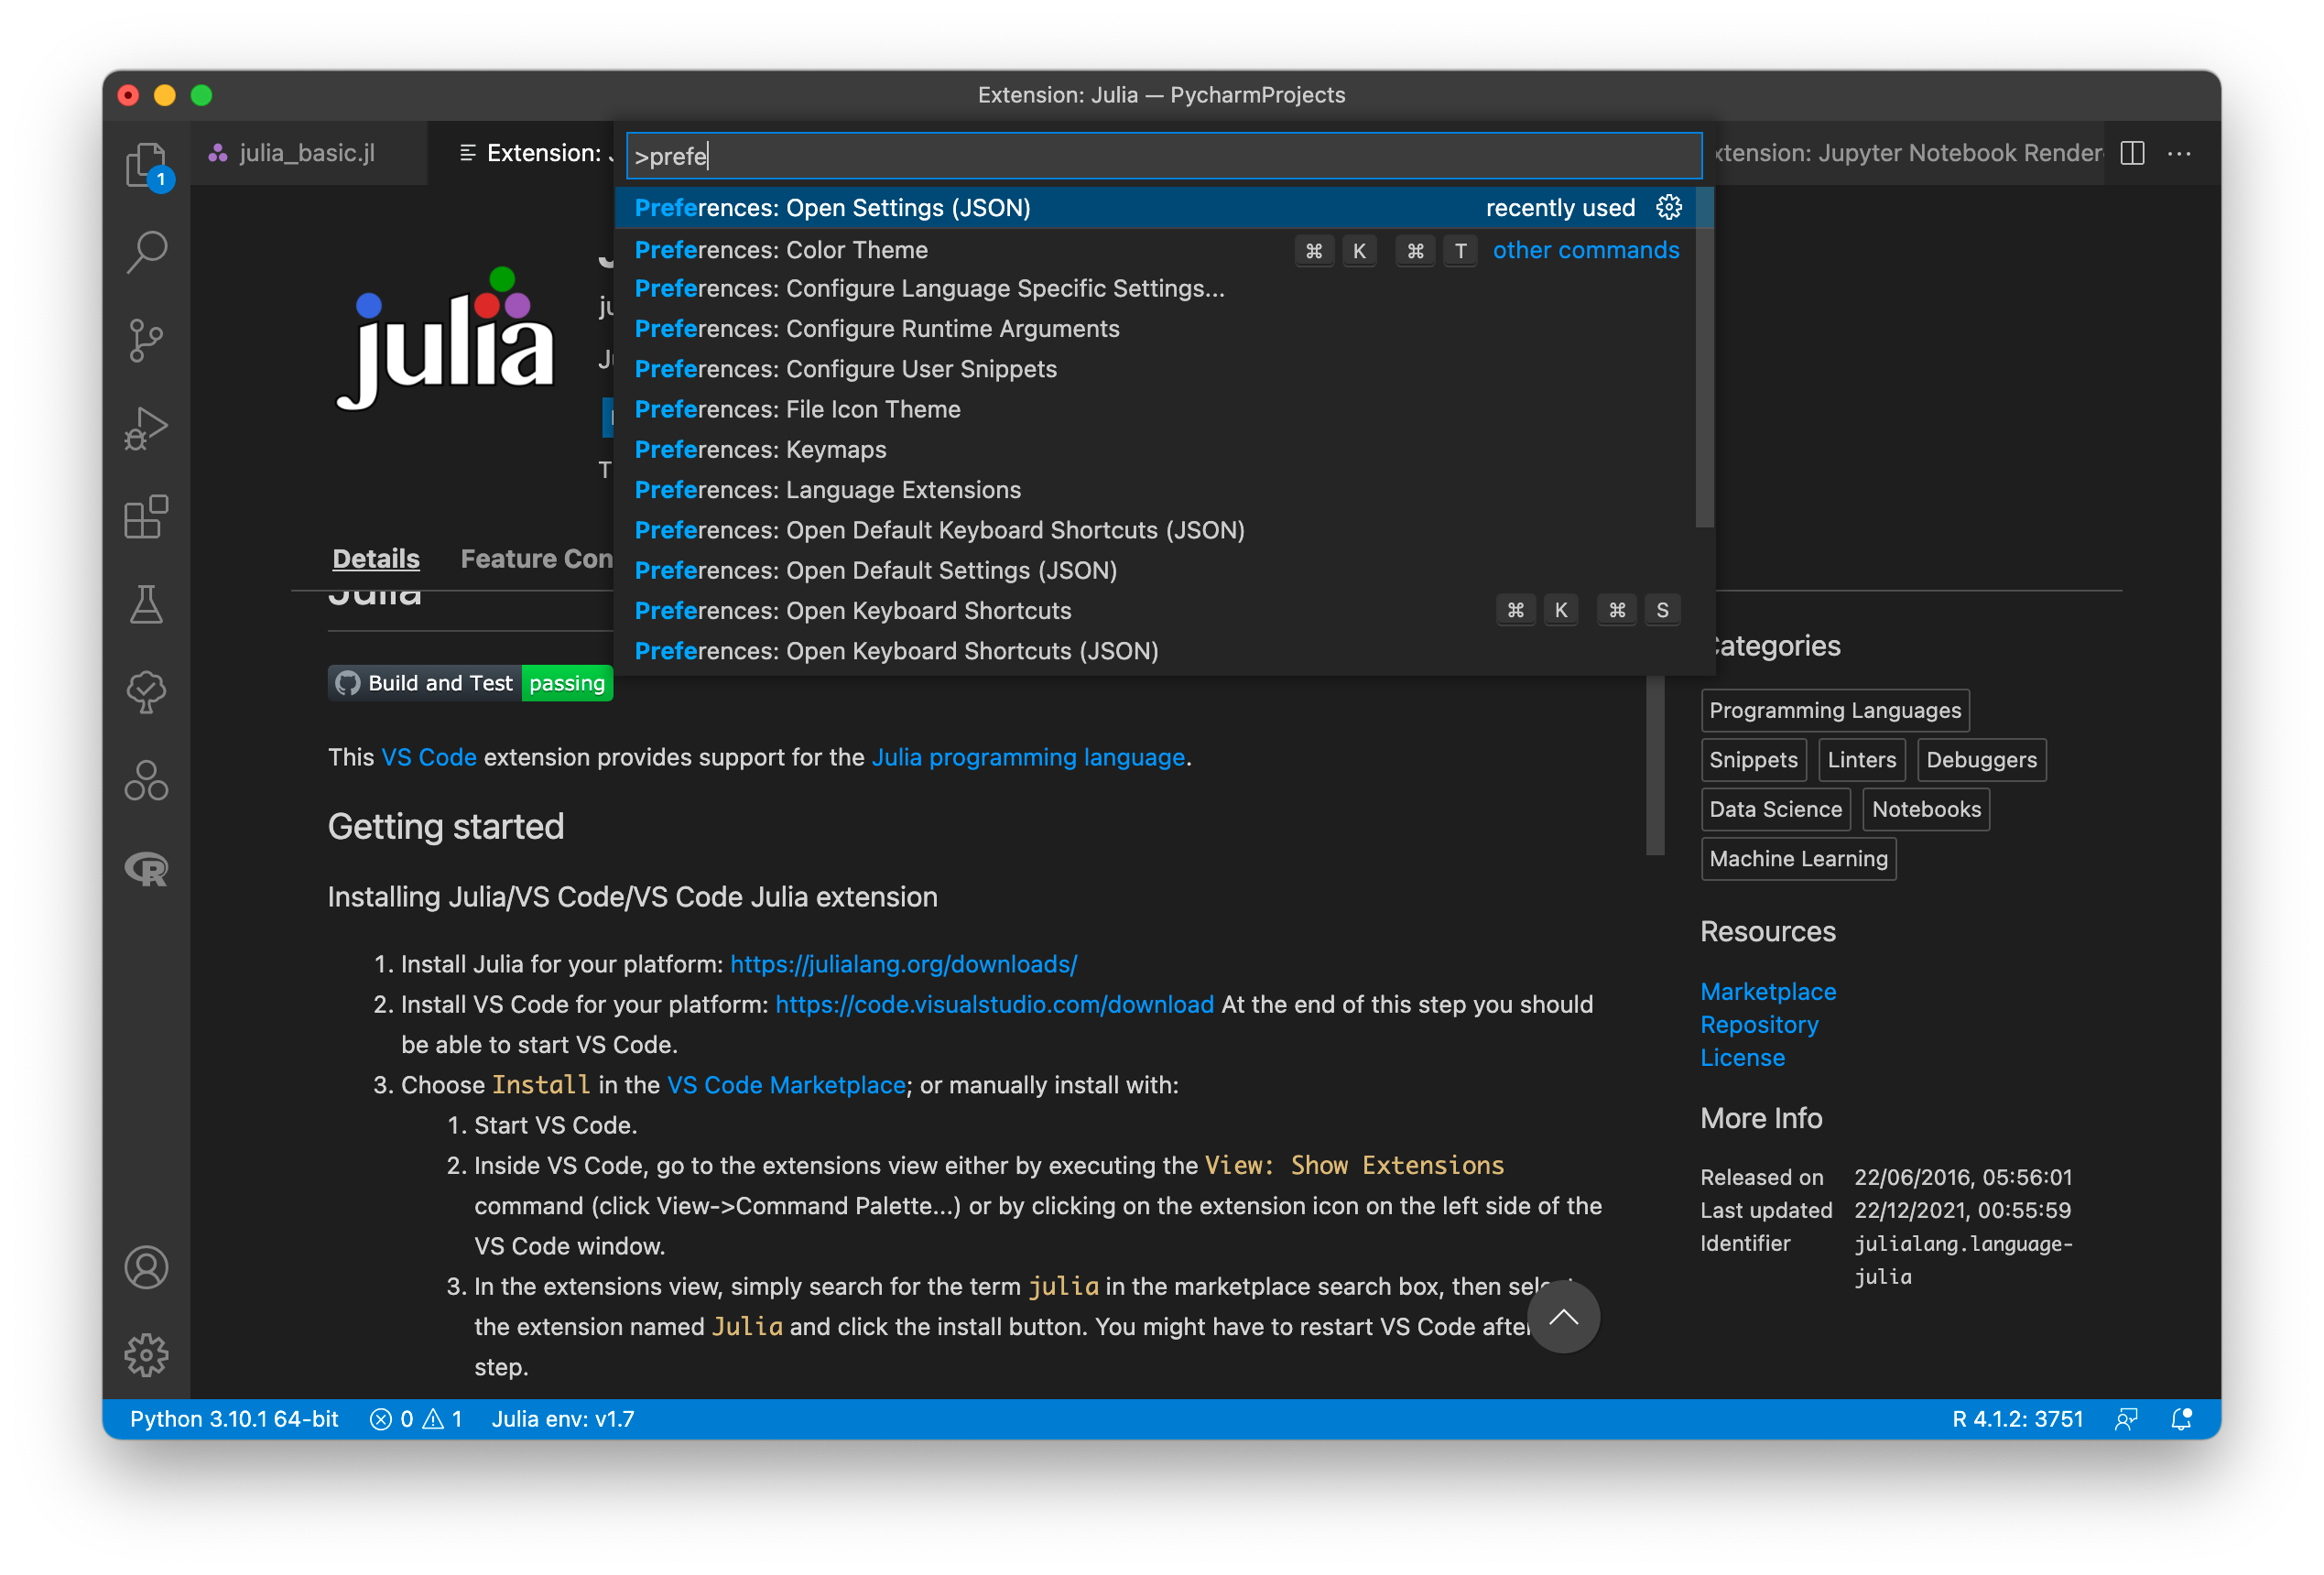
Task: Open the Run and Debug view
Action: coord(146,428)
